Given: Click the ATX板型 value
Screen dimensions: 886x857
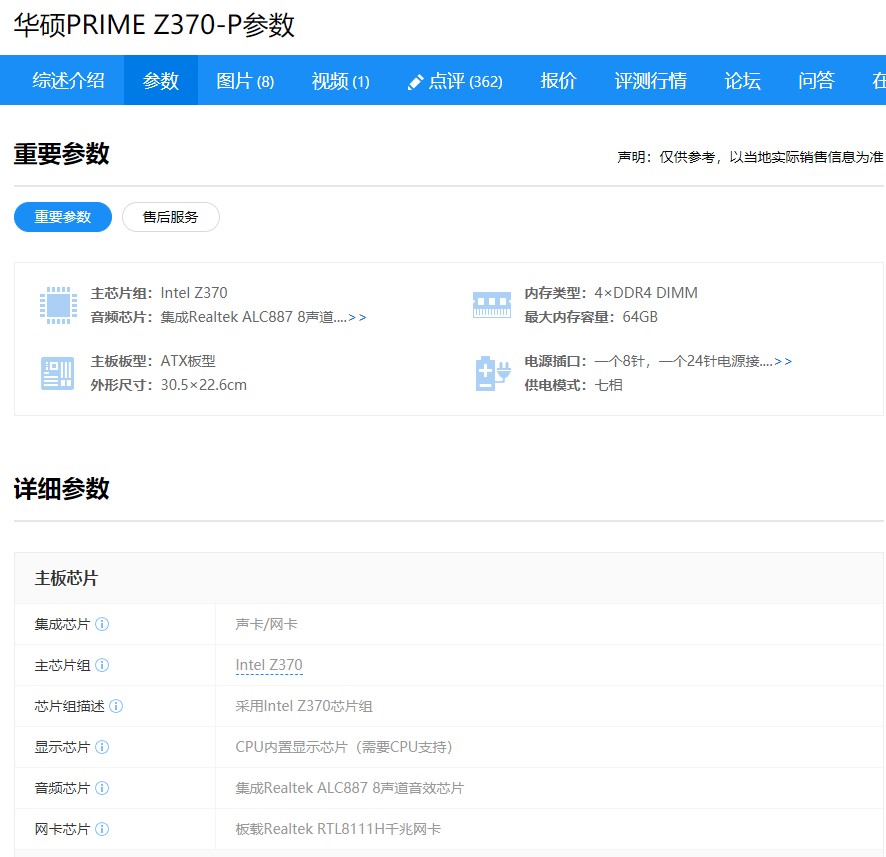Looking at the screenshot, I should (x=188, y=361).
